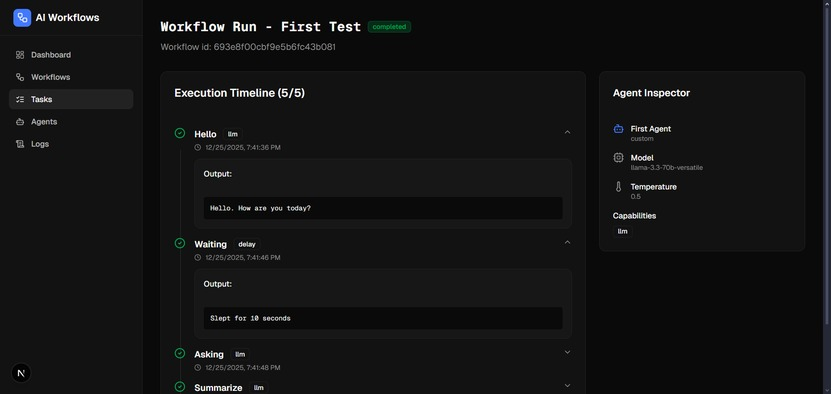Image resolution: width=831 pixels, height=394 pixels.
Task: Click the 'Output:' label in Waiting step
Action: point(218,284)
